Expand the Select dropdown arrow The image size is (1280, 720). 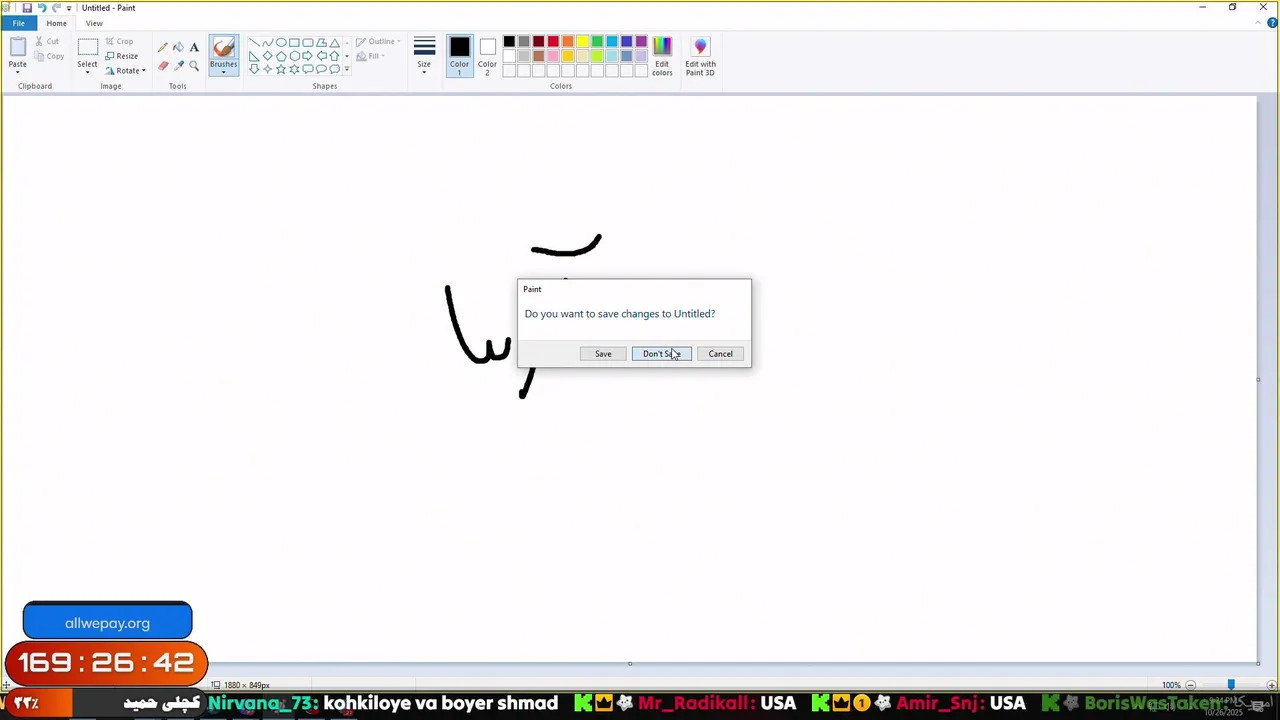pyautogui.click(x=87, y=72)
